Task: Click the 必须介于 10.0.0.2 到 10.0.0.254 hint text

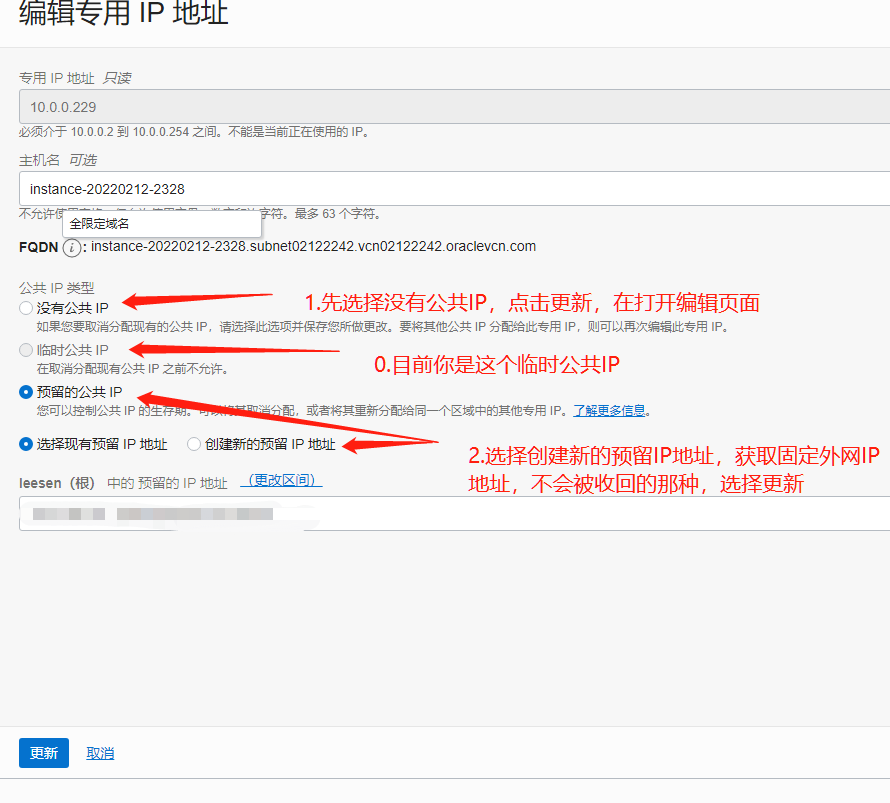Action: (195, 132)
